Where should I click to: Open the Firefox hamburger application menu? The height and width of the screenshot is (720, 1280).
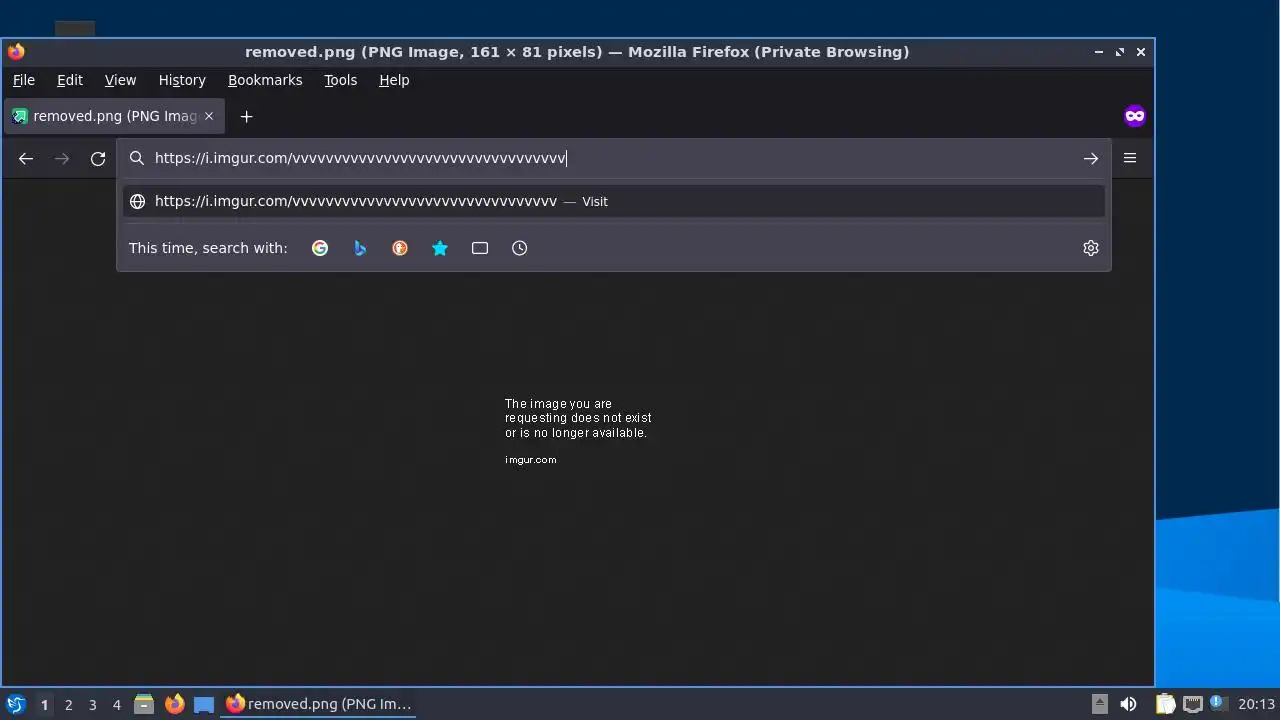pos(1130,158)
